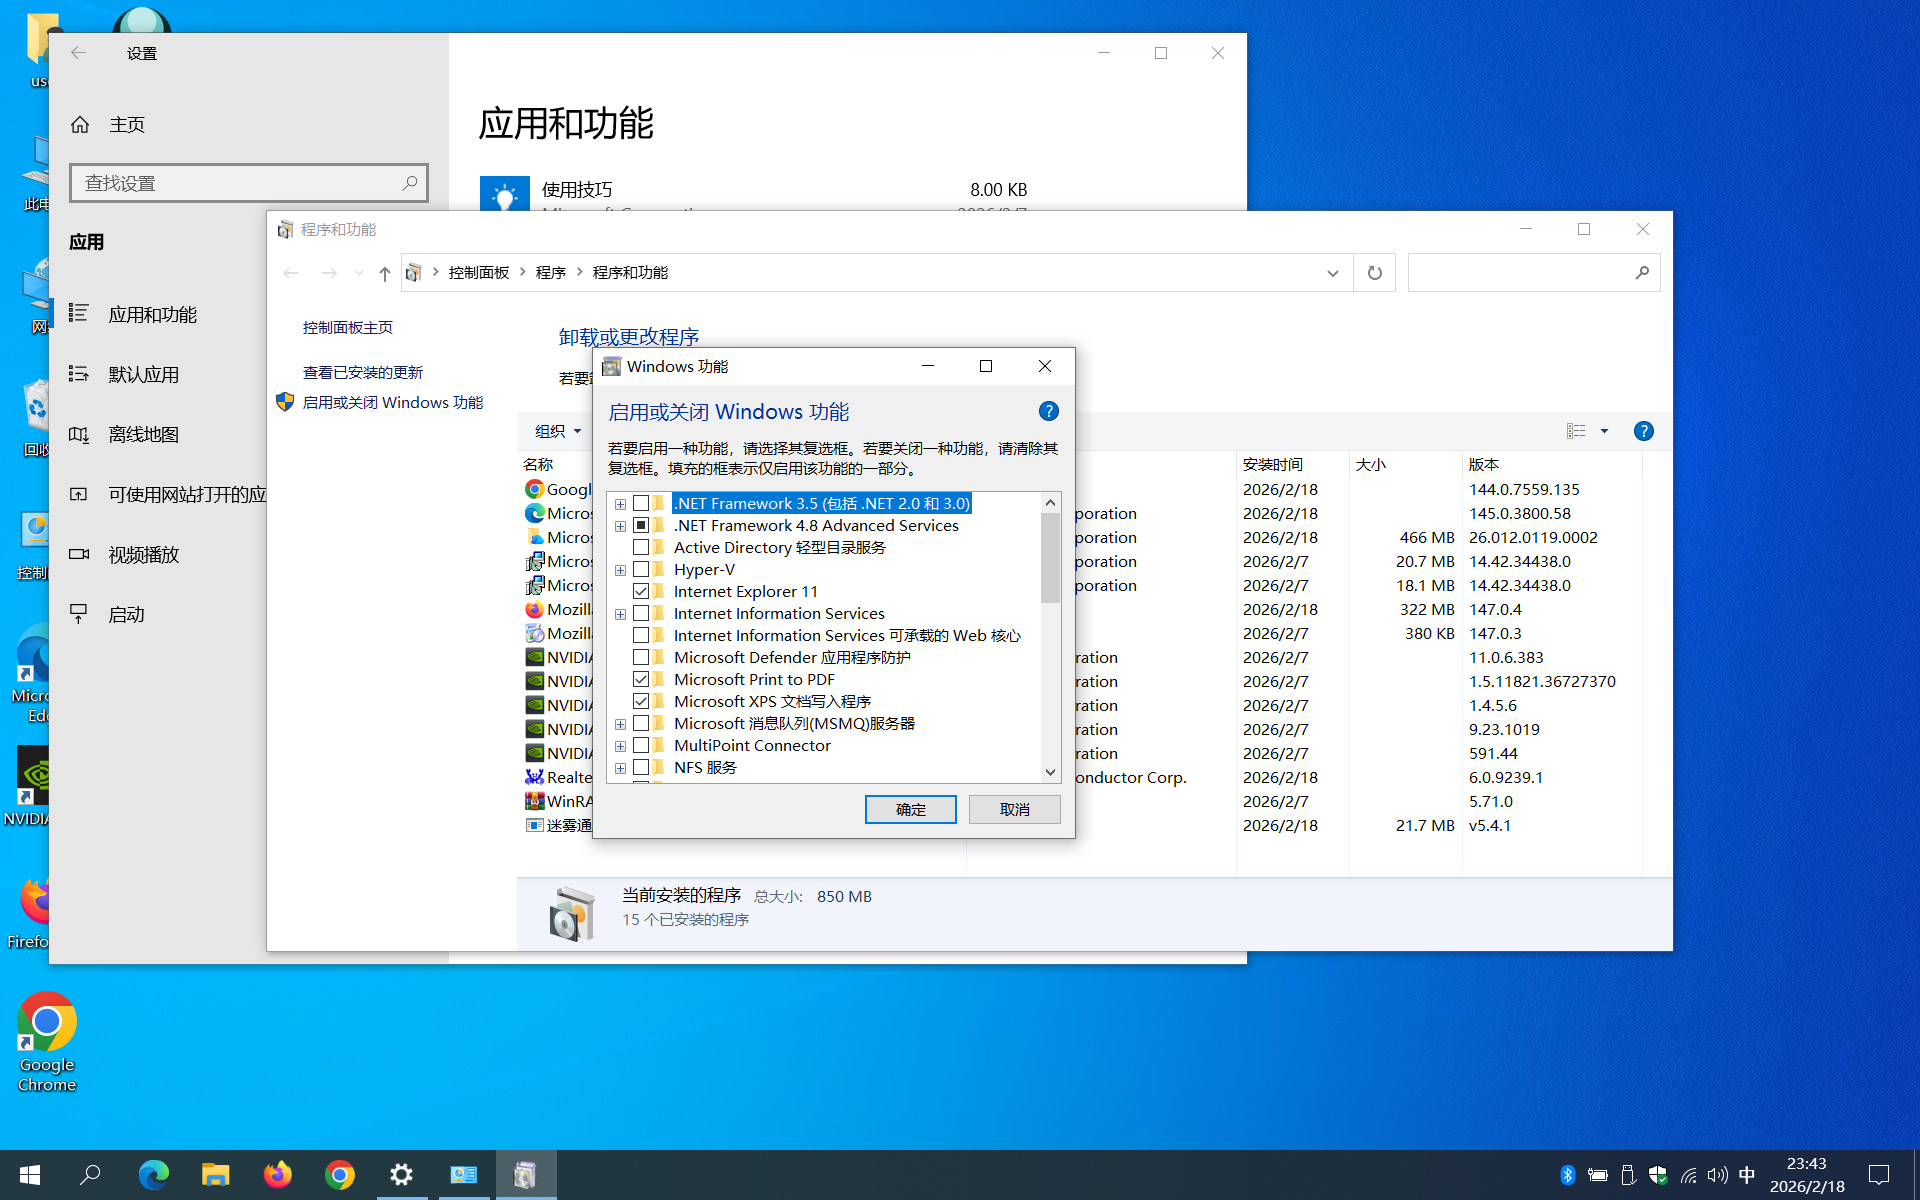Open the 组织 dropdown menu
This screenshot has height=1200, width=1920.
point(558,431)
